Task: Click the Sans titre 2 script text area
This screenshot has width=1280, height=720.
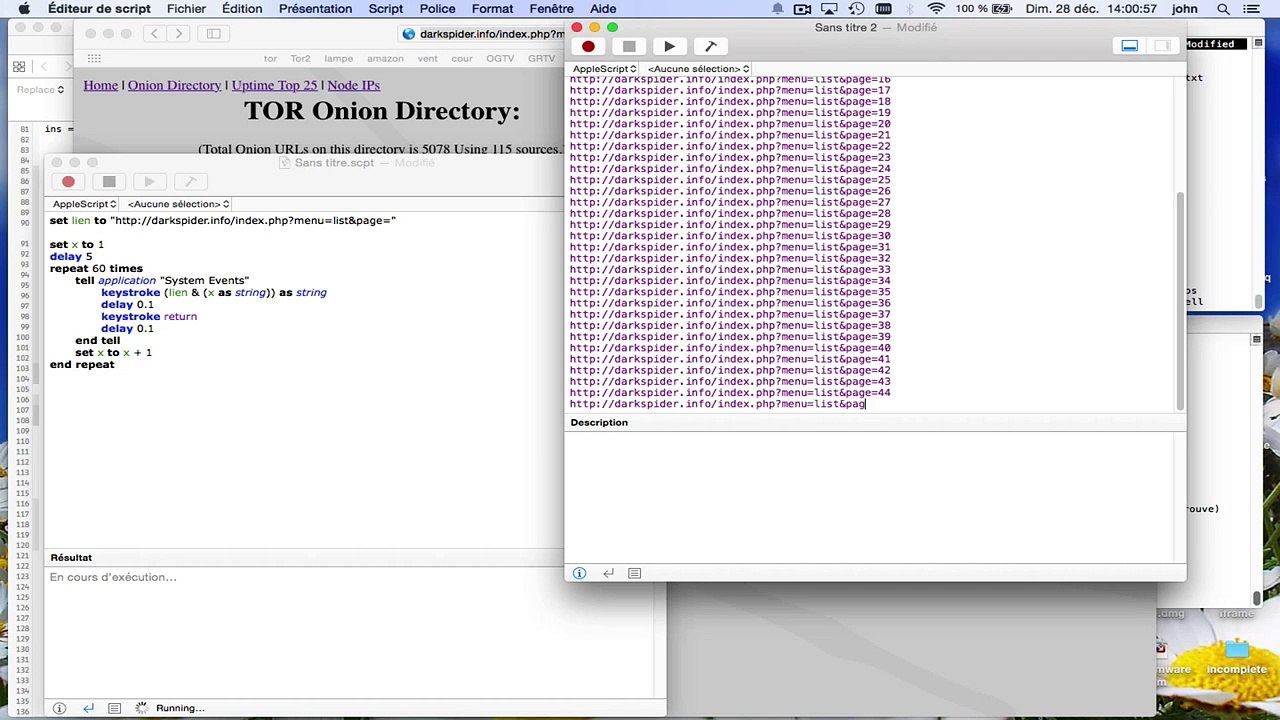Action: pos(870,243)
